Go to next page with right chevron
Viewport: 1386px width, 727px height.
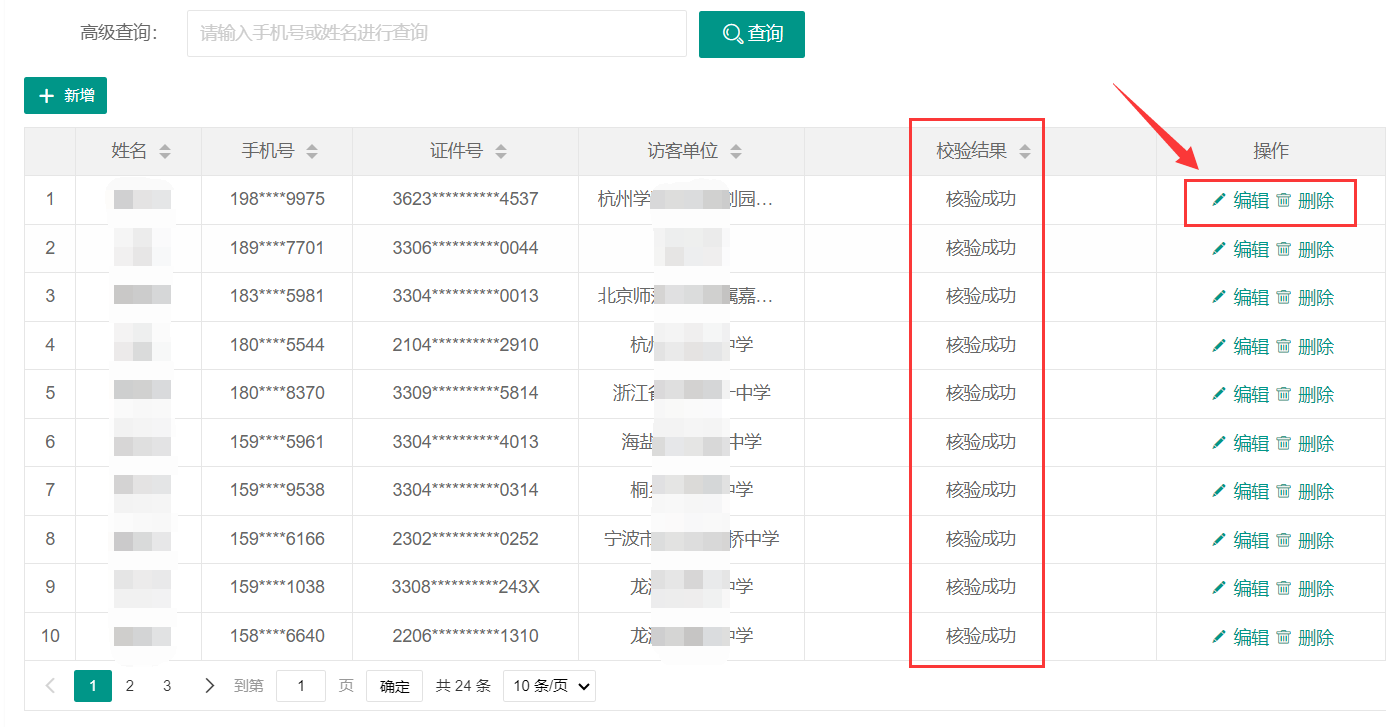(x=209, y=686)
